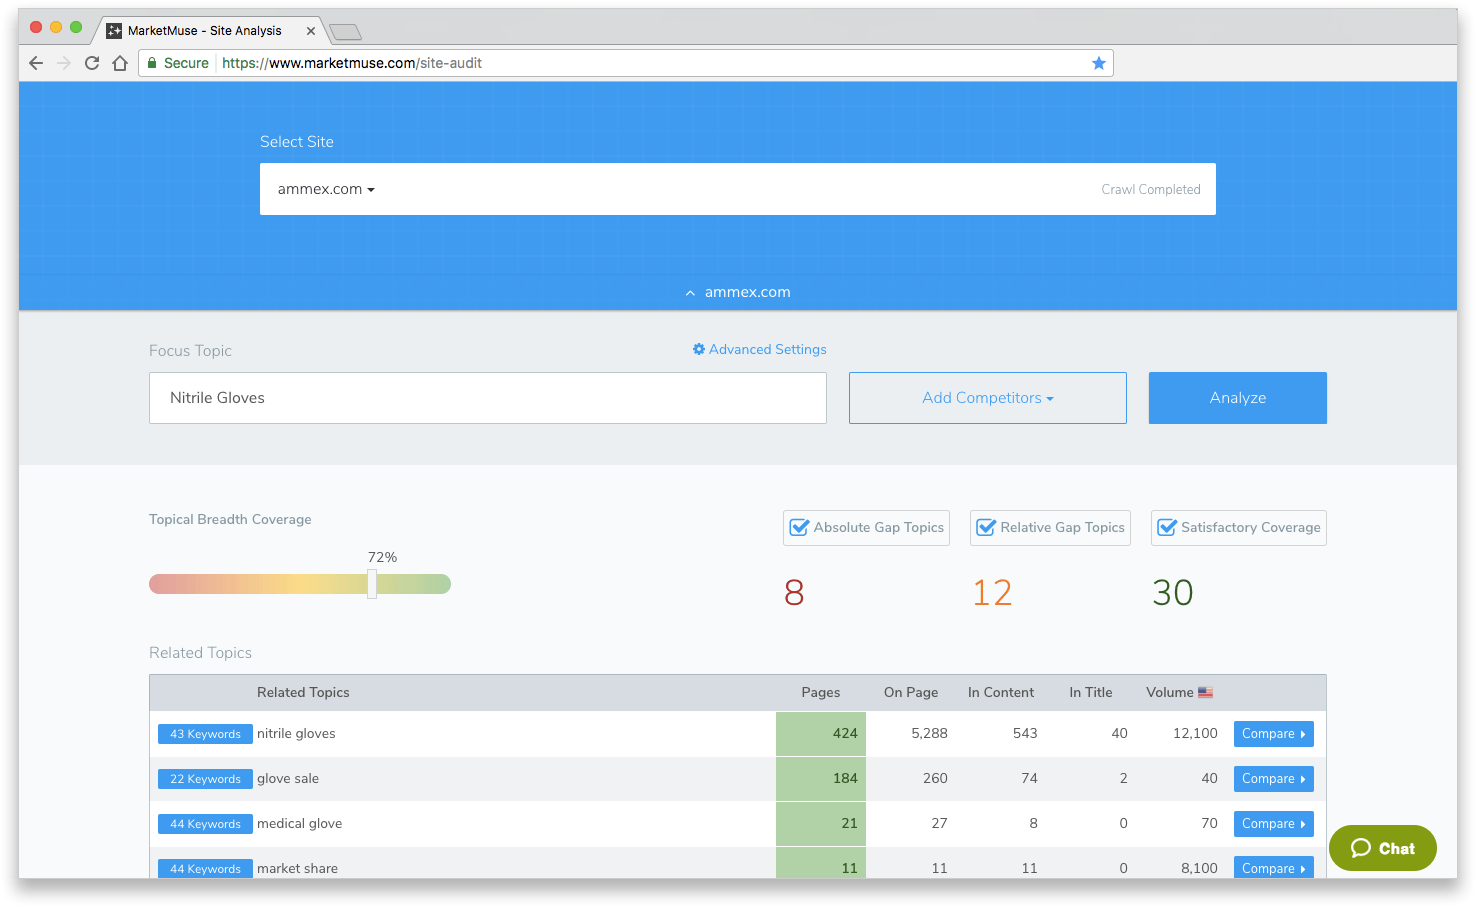Click the 43 Keywords badge for nitrile gloves
The height and width of the screenshot is (907, 1476).
[x=205, y=734]
